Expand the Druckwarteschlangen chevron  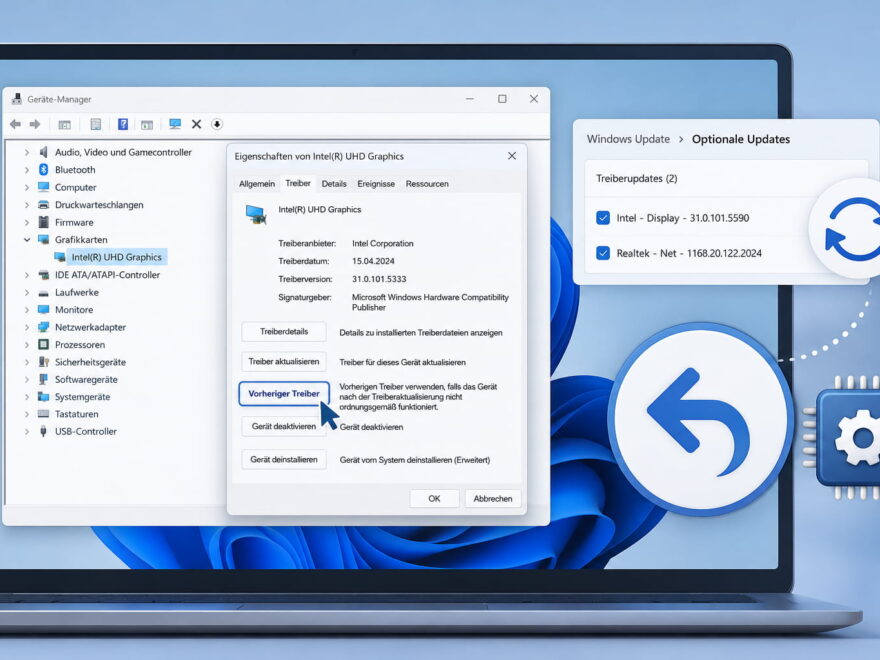coord(26,205)
